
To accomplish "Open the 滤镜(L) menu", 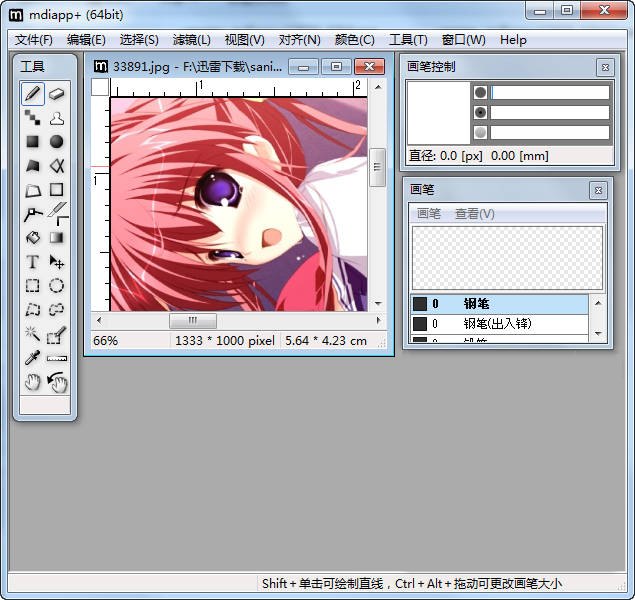I will (192, 40).
